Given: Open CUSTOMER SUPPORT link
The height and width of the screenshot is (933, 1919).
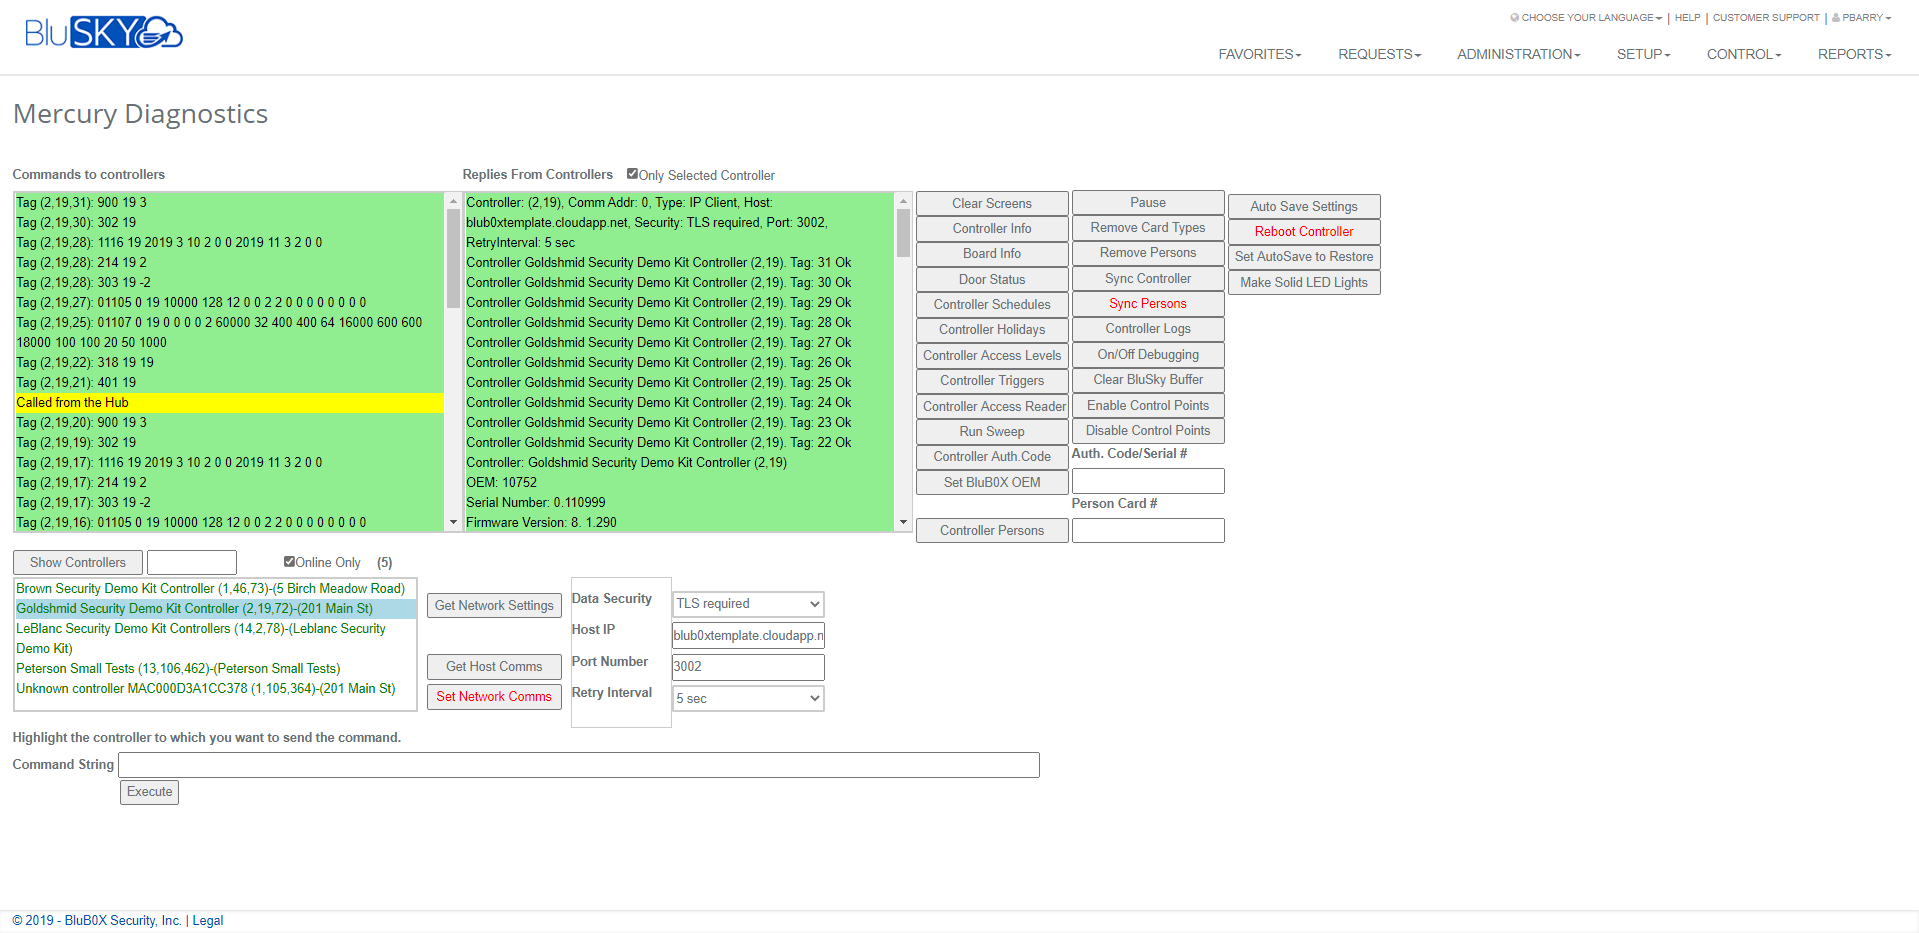Looking at the screenshot, I should click(1765, 17).
